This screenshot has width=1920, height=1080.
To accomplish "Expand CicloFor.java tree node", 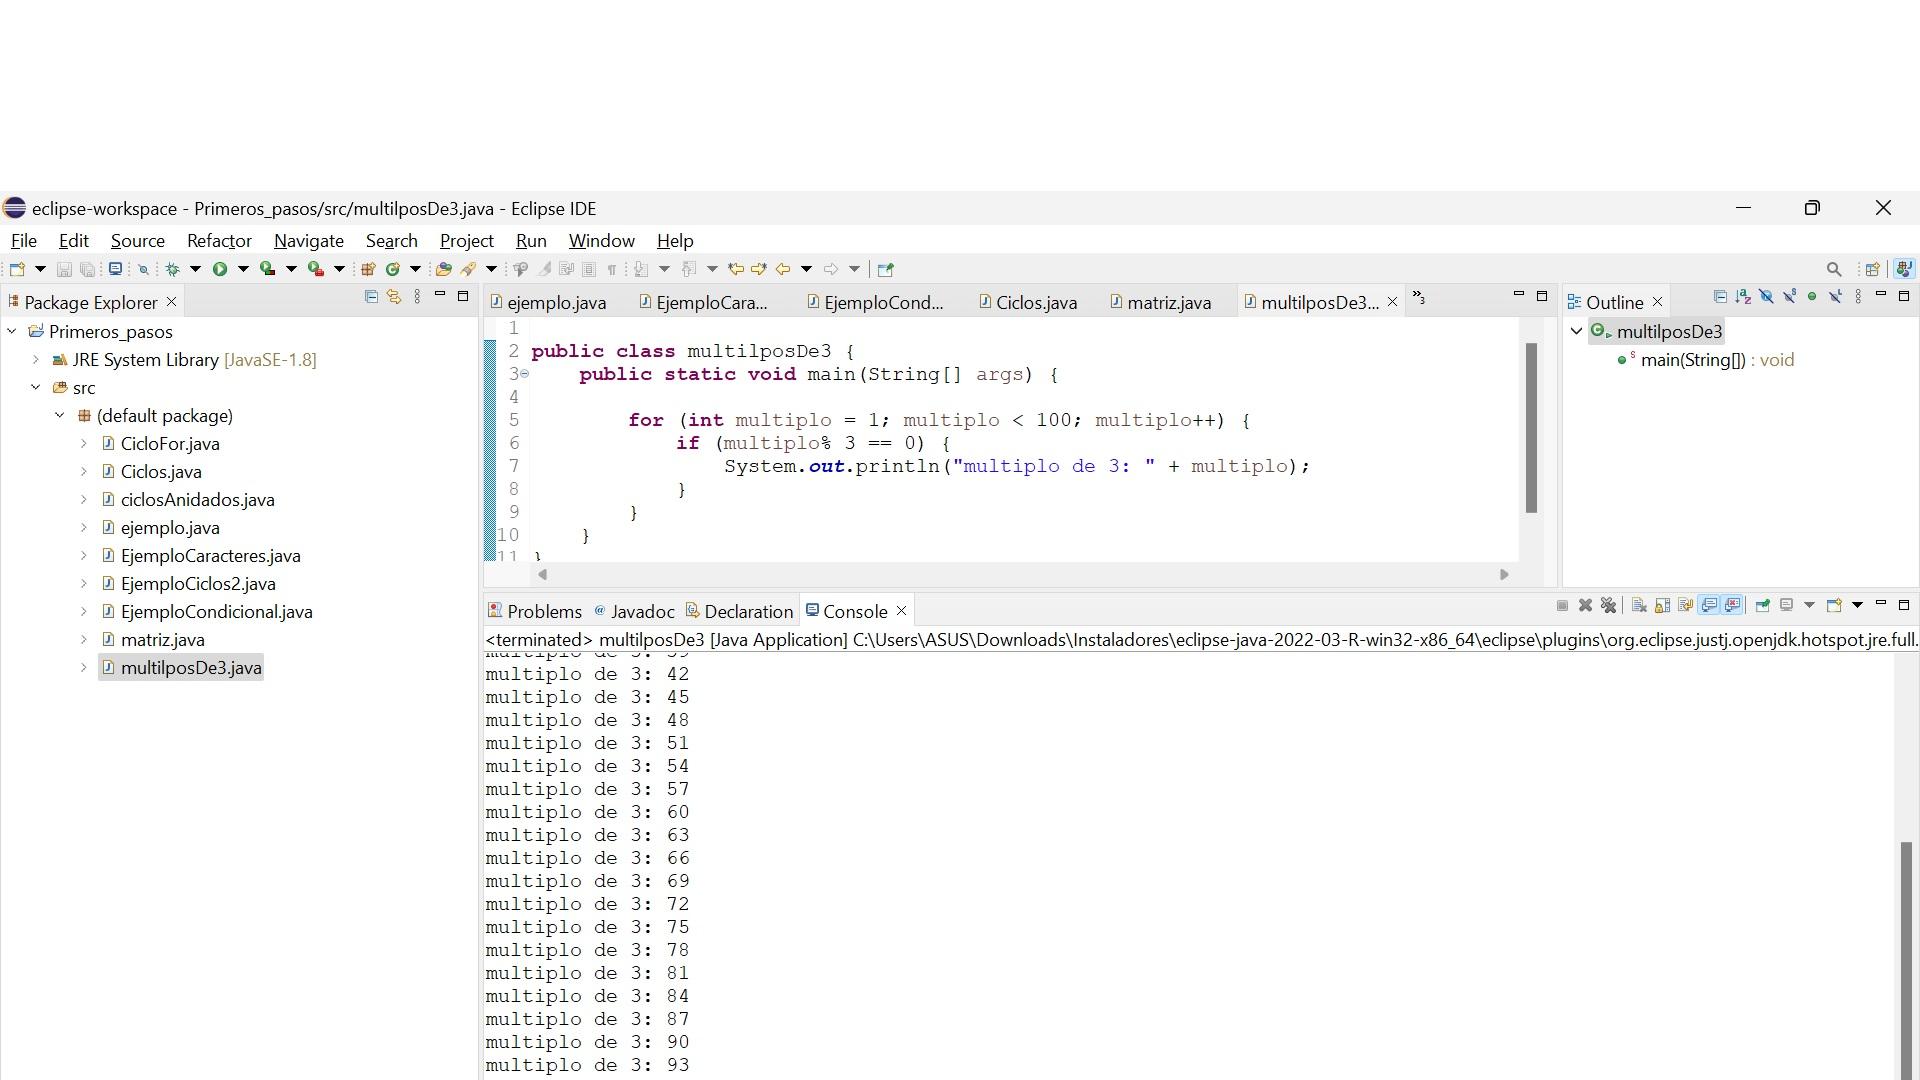I will pyautogui.click(x=84, y=443).
